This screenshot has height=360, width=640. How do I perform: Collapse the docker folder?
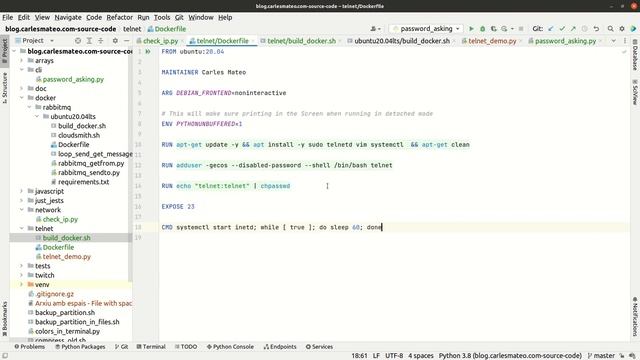pos(21,98)
